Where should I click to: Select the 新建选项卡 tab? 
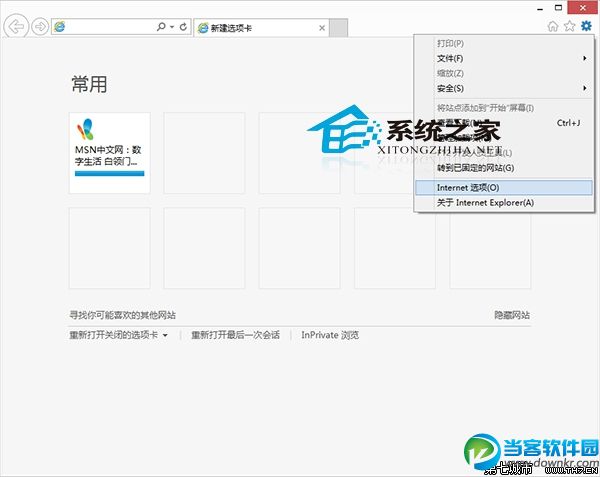[x=261, y=28]
